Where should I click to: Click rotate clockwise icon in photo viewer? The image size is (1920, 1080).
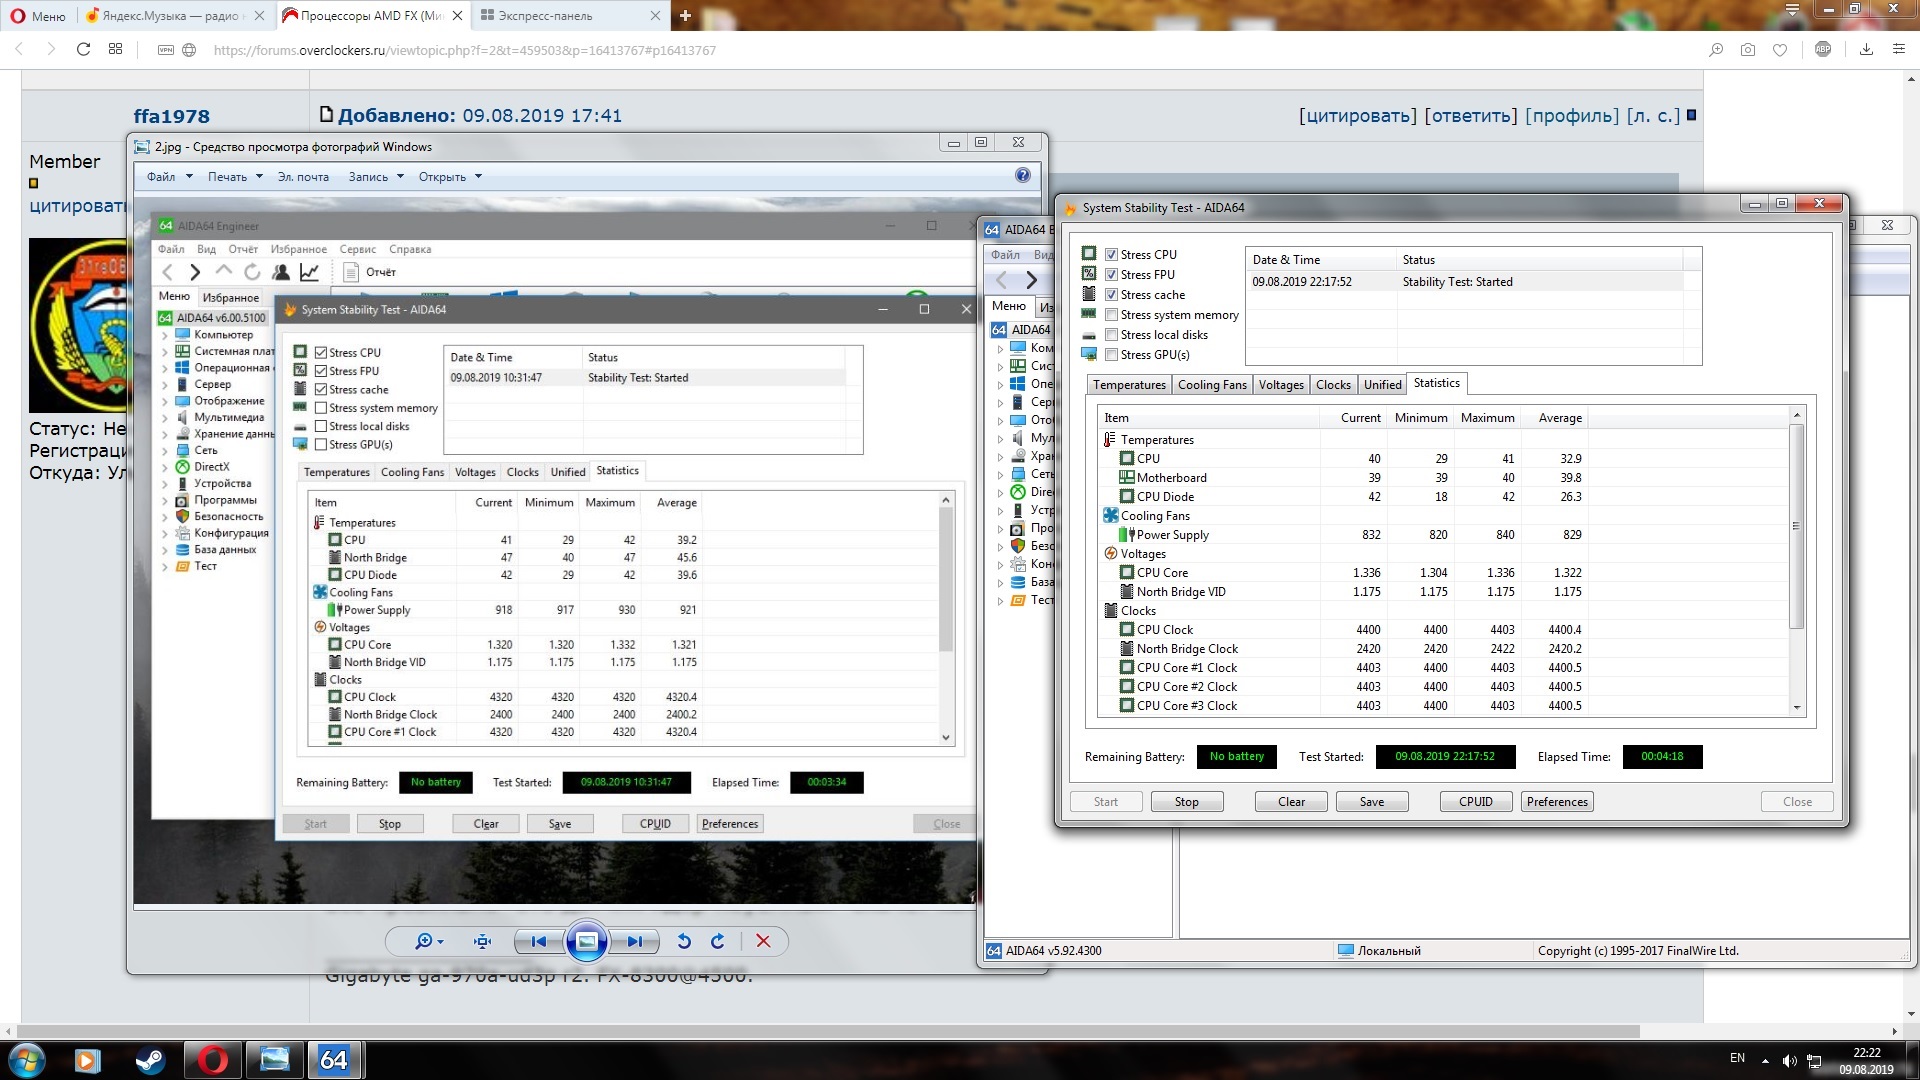pyautogui.click(x=718, y=941)
